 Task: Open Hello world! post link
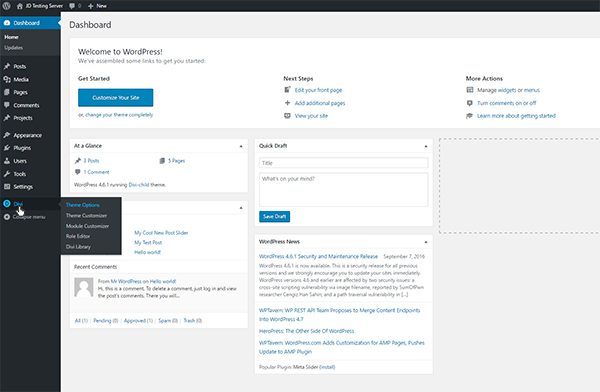click(147, 252)
